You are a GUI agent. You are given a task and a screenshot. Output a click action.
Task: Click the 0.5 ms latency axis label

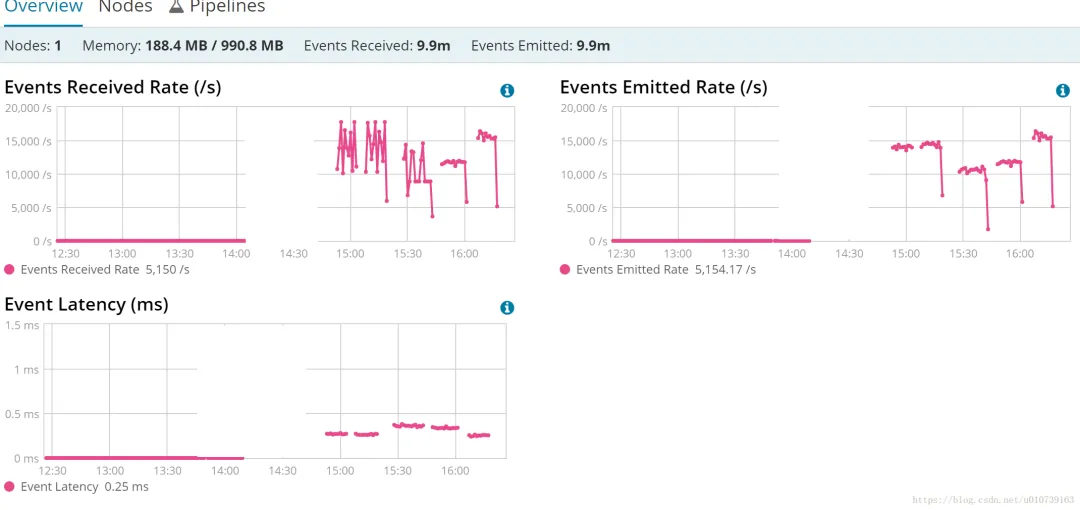pyautogui.click(x=22, y=414)
